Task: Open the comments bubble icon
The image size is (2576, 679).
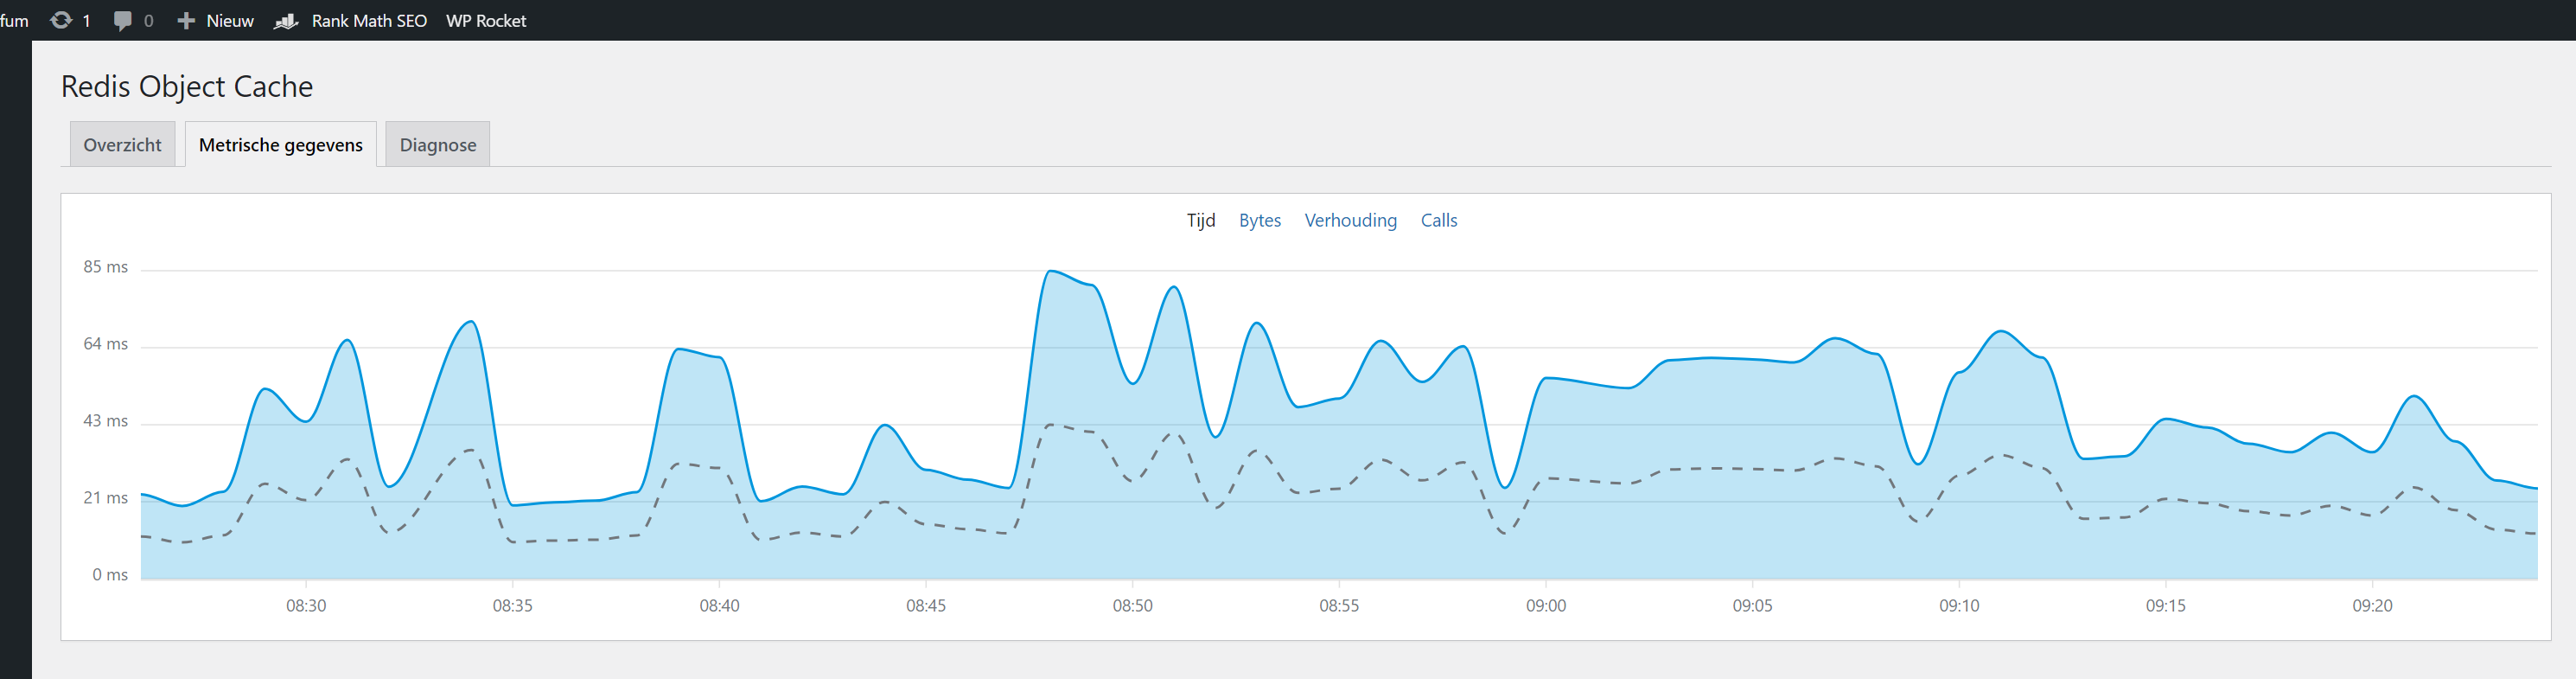Action: coord(123,20)
